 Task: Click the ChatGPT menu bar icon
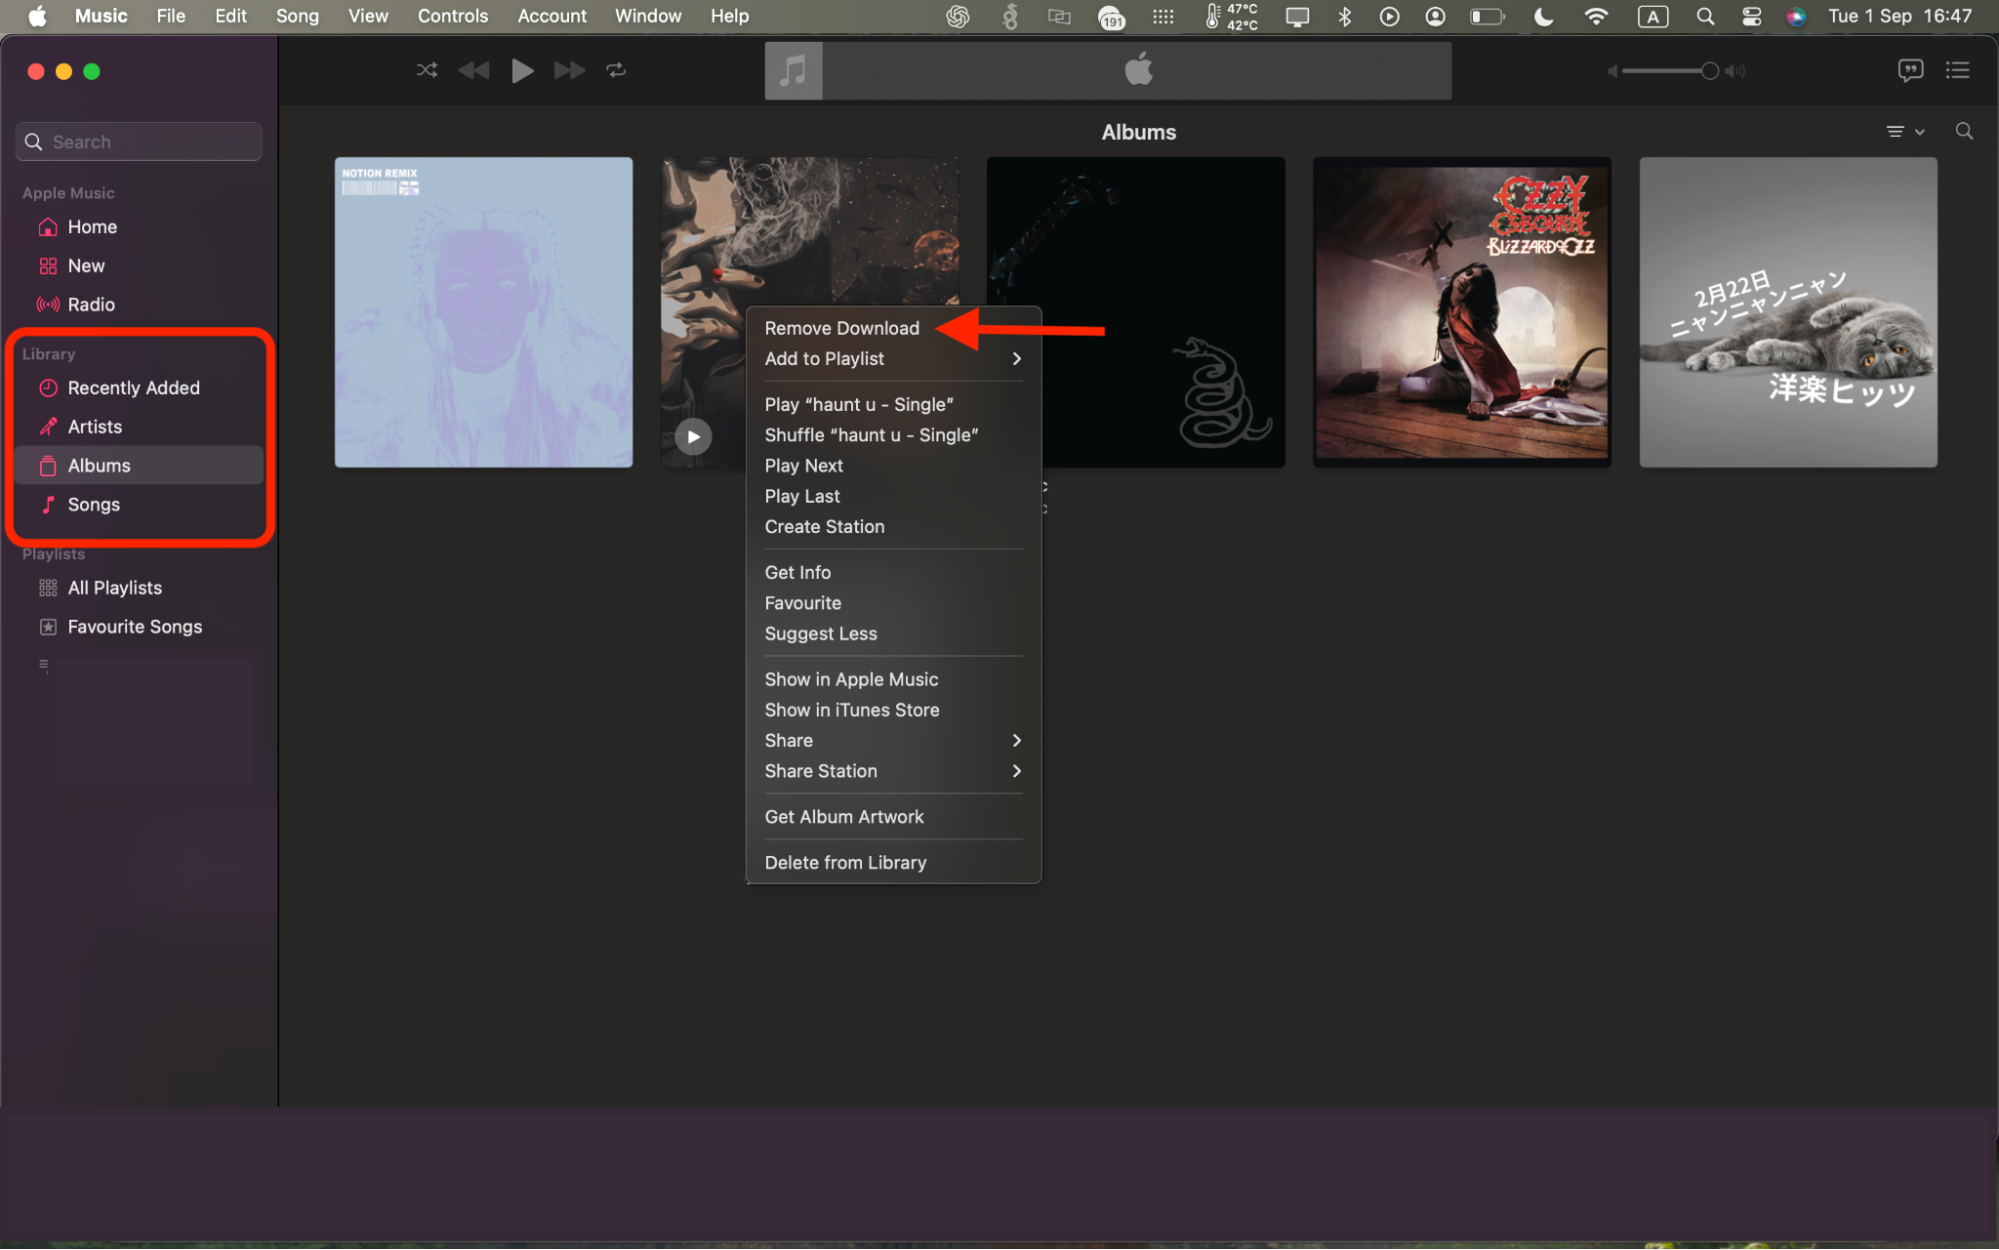pos(957,16)
